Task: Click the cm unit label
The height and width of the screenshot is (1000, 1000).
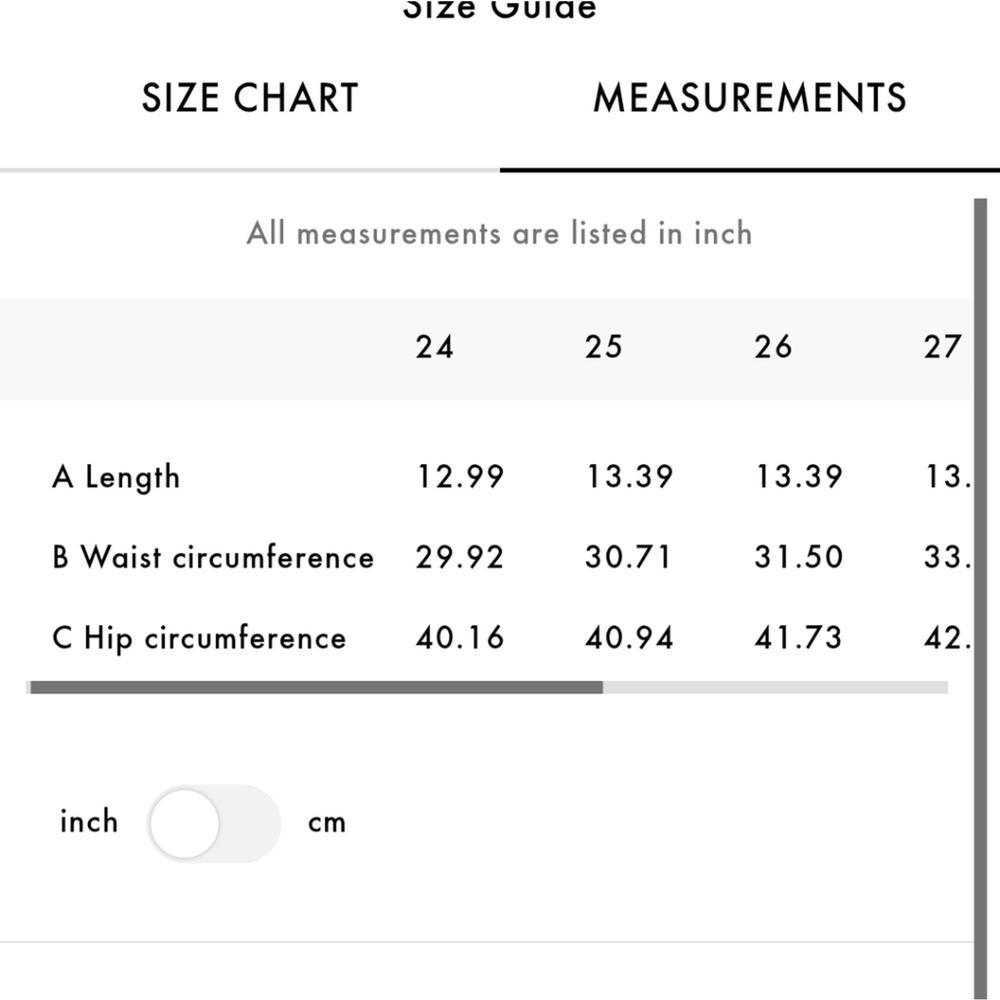Action: pyautogui.click(x=327, y=823)
